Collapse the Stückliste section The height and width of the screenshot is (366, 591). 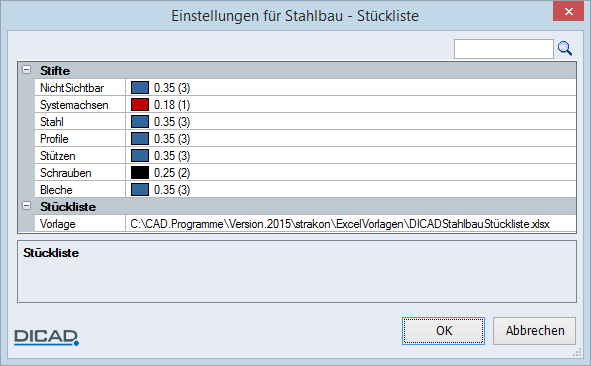click(x=26, y=206)
